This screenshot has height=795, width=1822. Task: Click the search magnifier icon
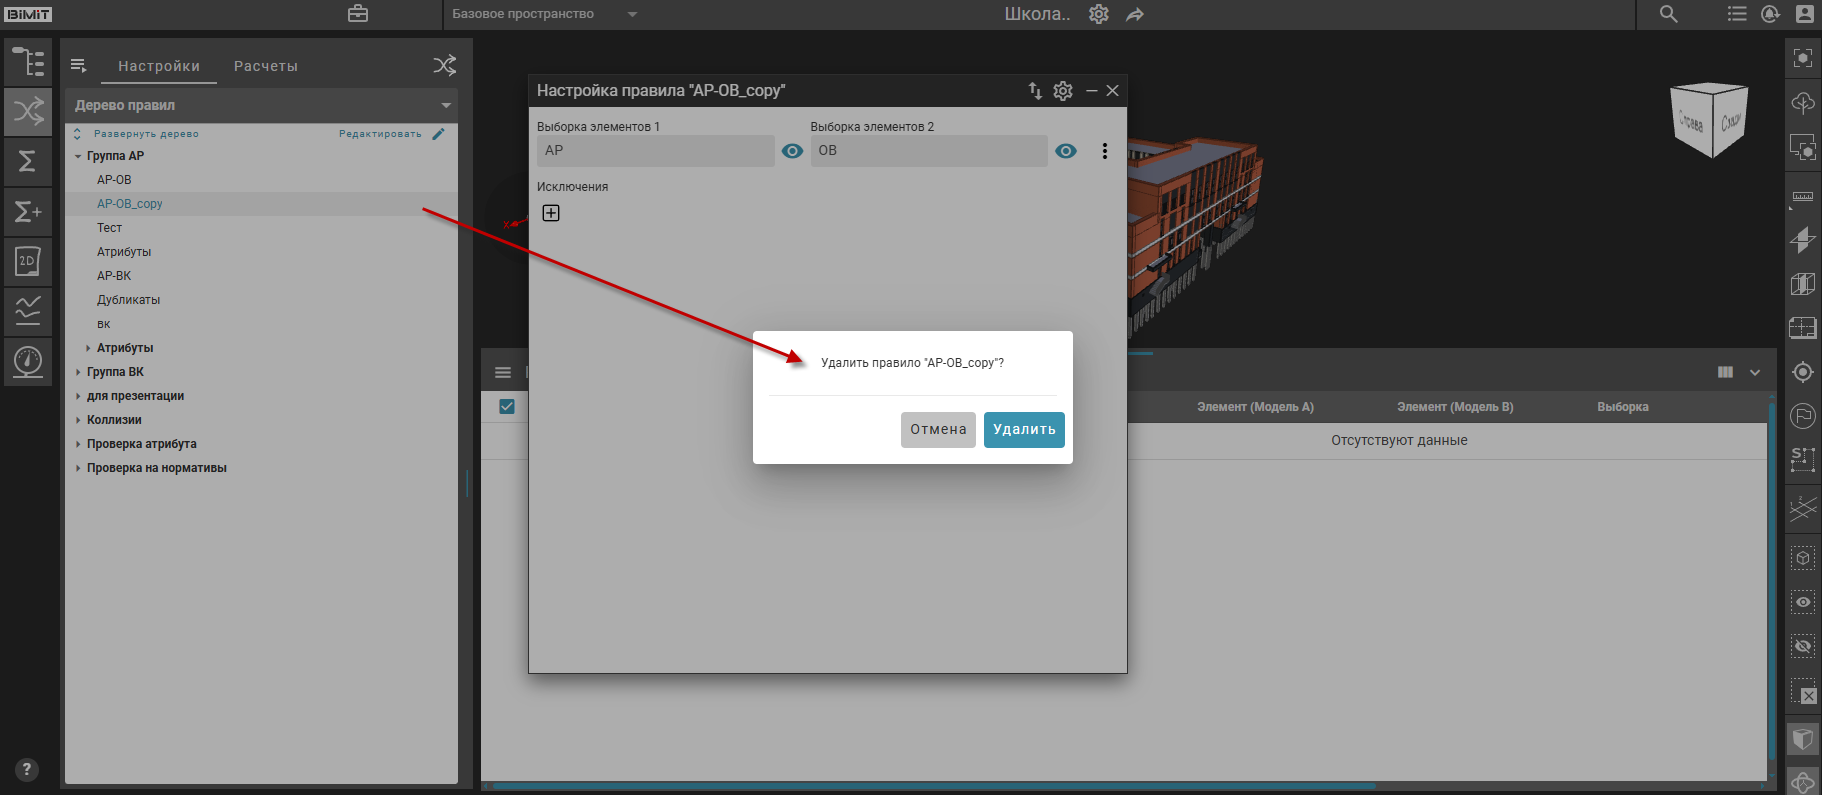(x=1668, y=14)
